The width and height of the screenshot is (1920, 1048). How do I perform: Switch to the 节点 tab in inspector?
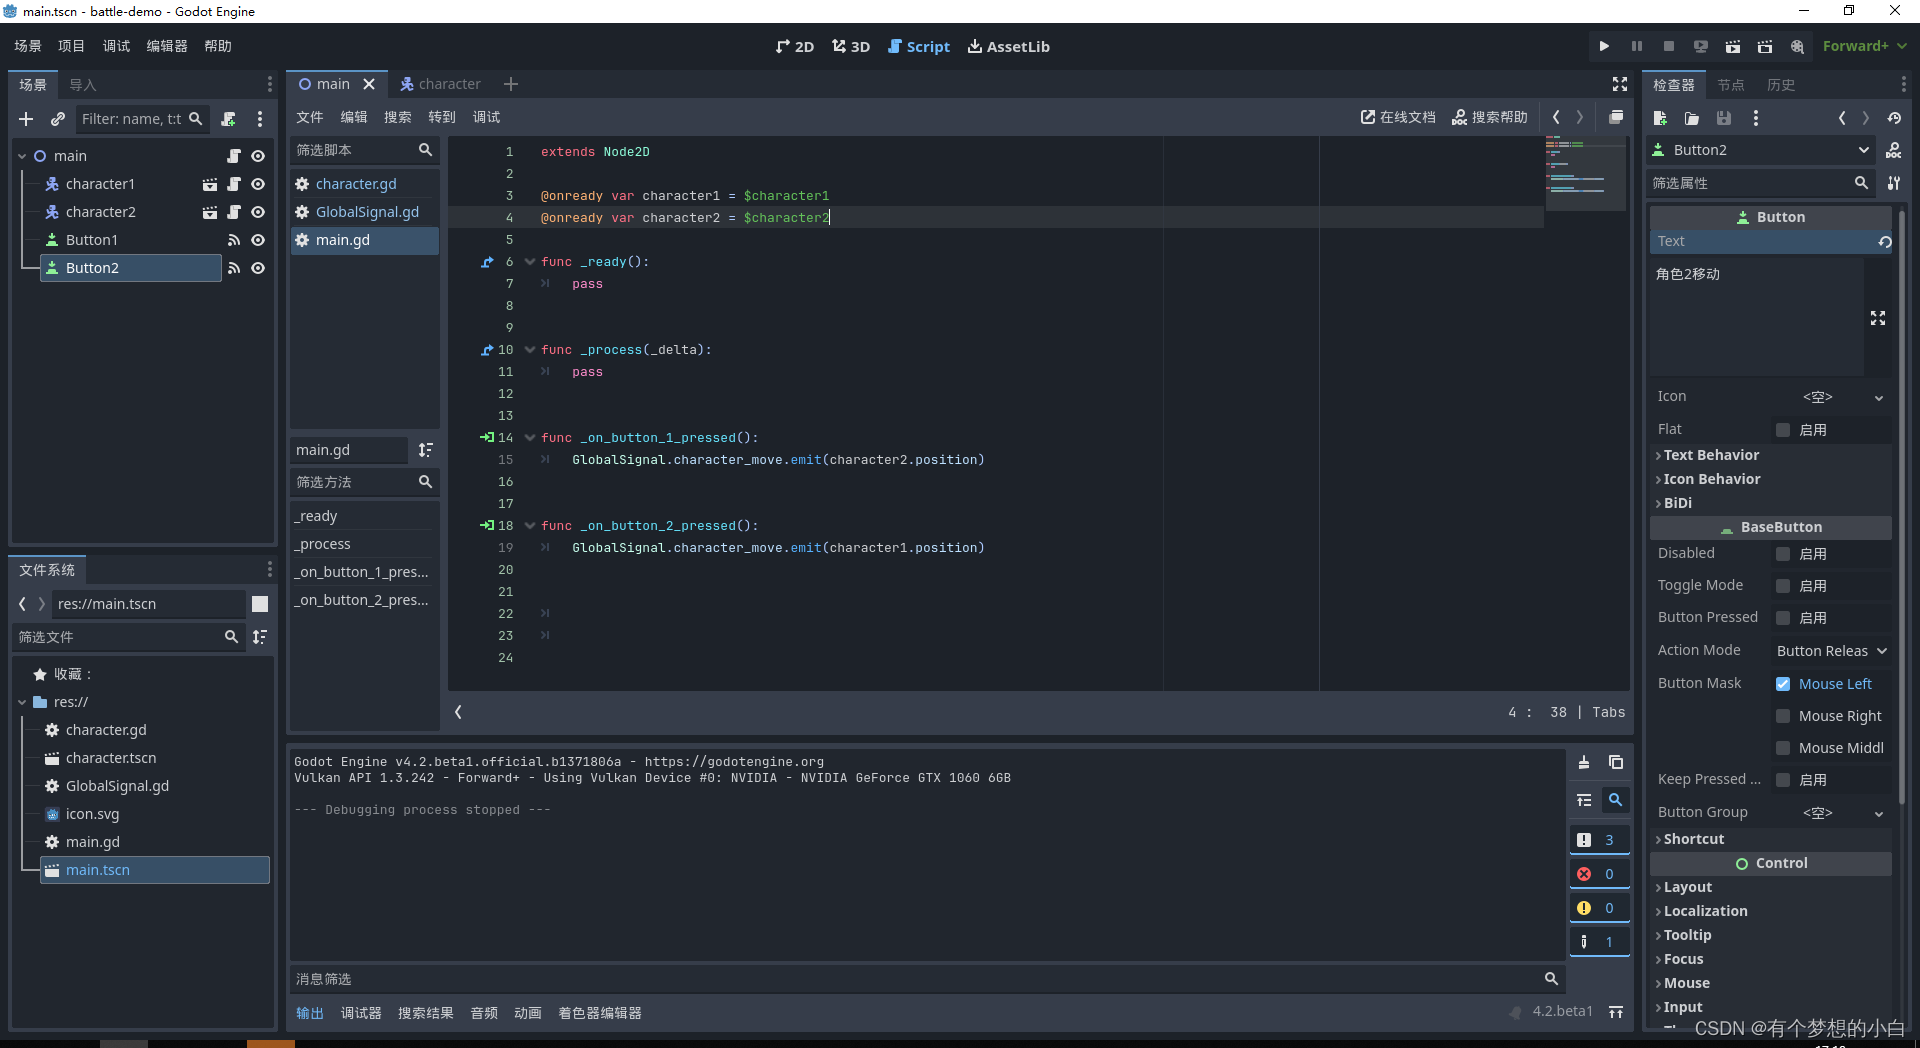1731,85
